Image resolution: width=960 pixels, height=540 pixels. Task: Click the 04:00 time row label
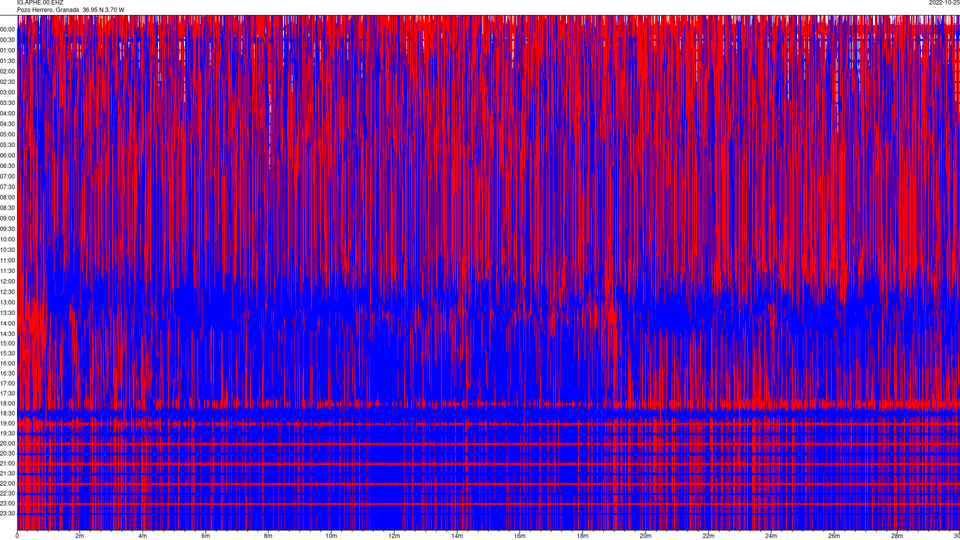point(7,113)
